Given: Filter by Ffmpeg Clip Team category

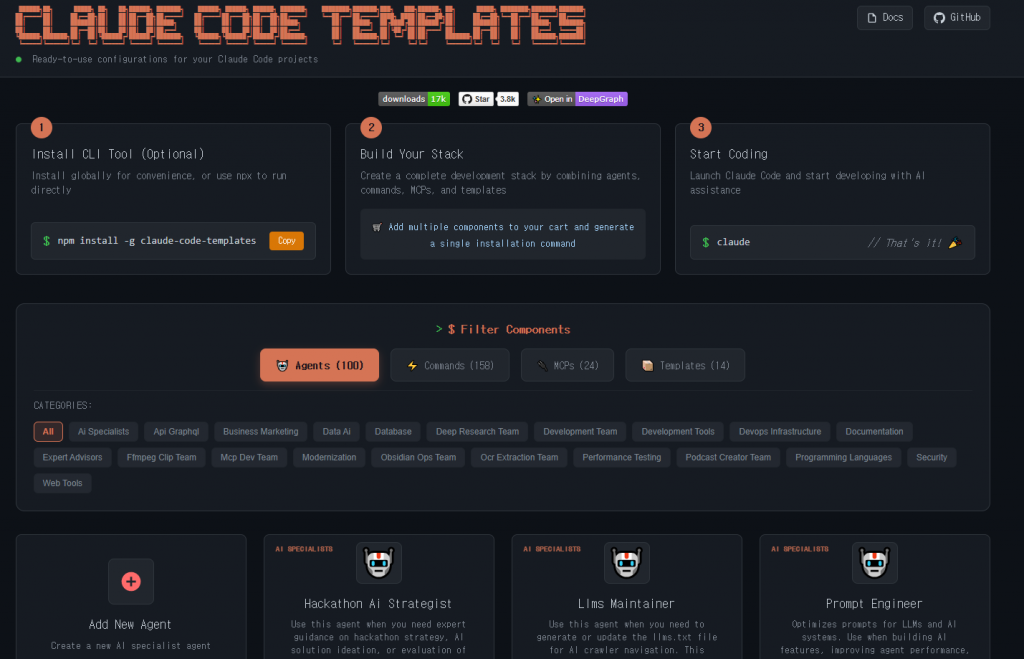Looking at the screenshot, I should tap(161, 457).
